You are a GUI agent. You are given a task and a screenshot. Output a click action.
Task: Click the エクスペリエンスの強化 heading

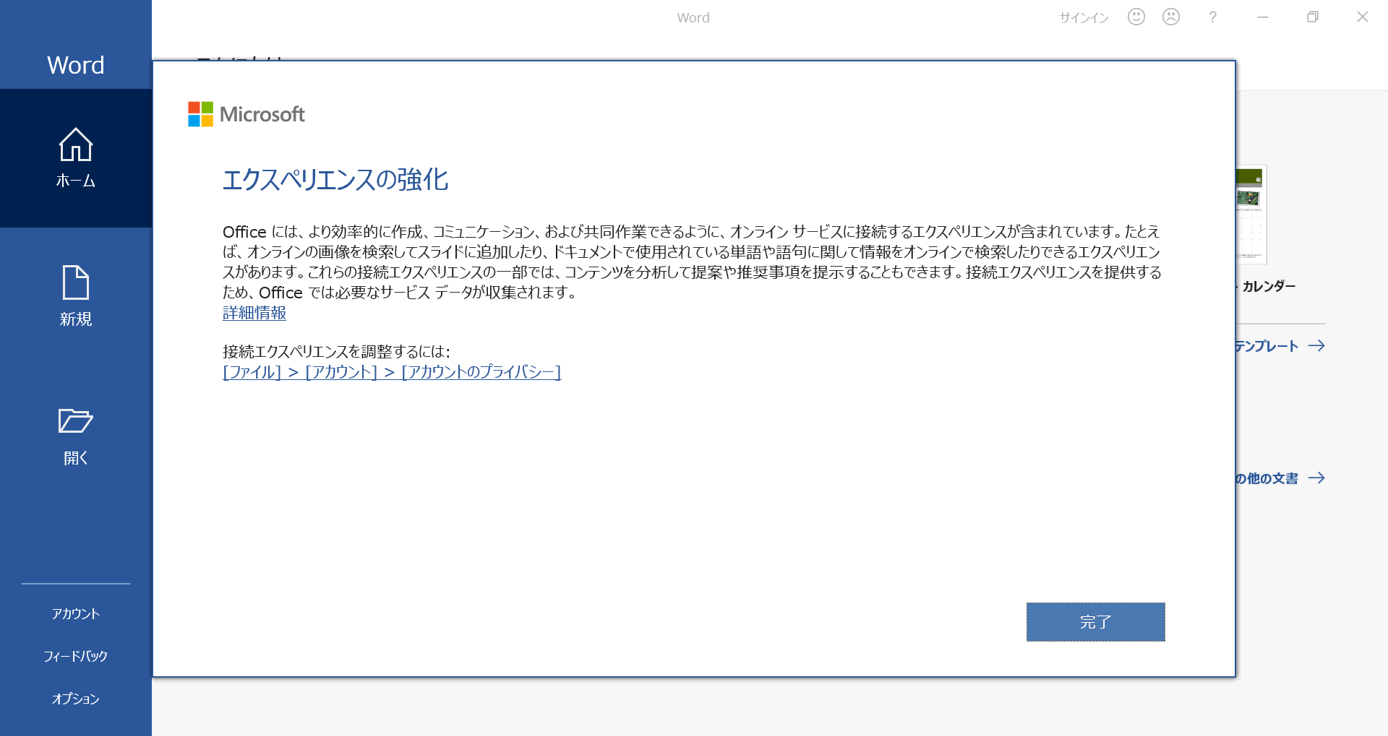pyautogui.click(x=335, y=180)
